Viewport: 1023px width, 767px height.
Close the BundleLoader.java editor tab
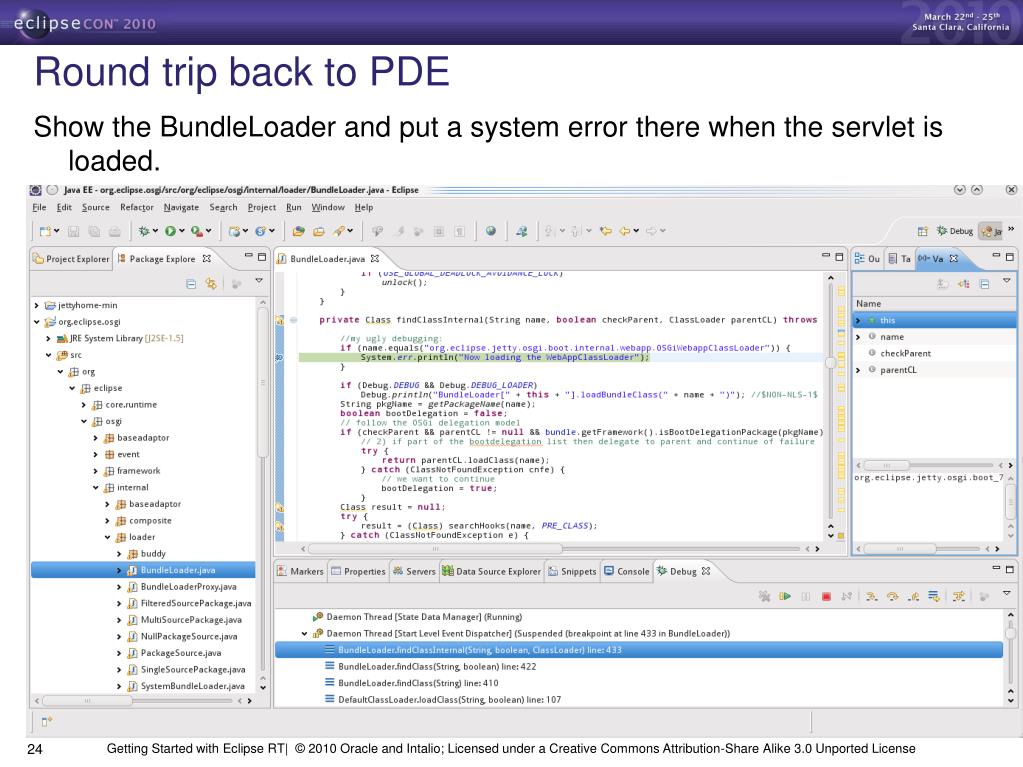[x=374, y=259]
